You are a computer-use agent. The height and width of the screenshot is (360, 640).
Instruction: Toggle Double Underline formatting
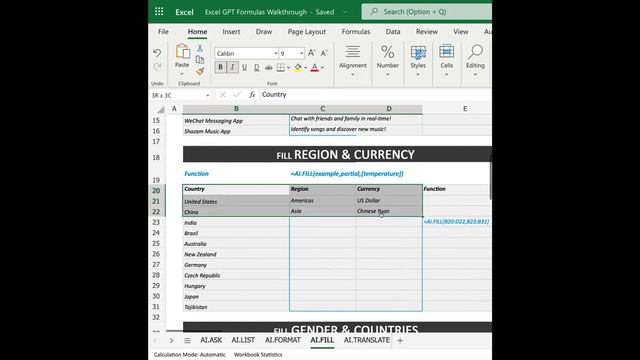coord(256,67)
